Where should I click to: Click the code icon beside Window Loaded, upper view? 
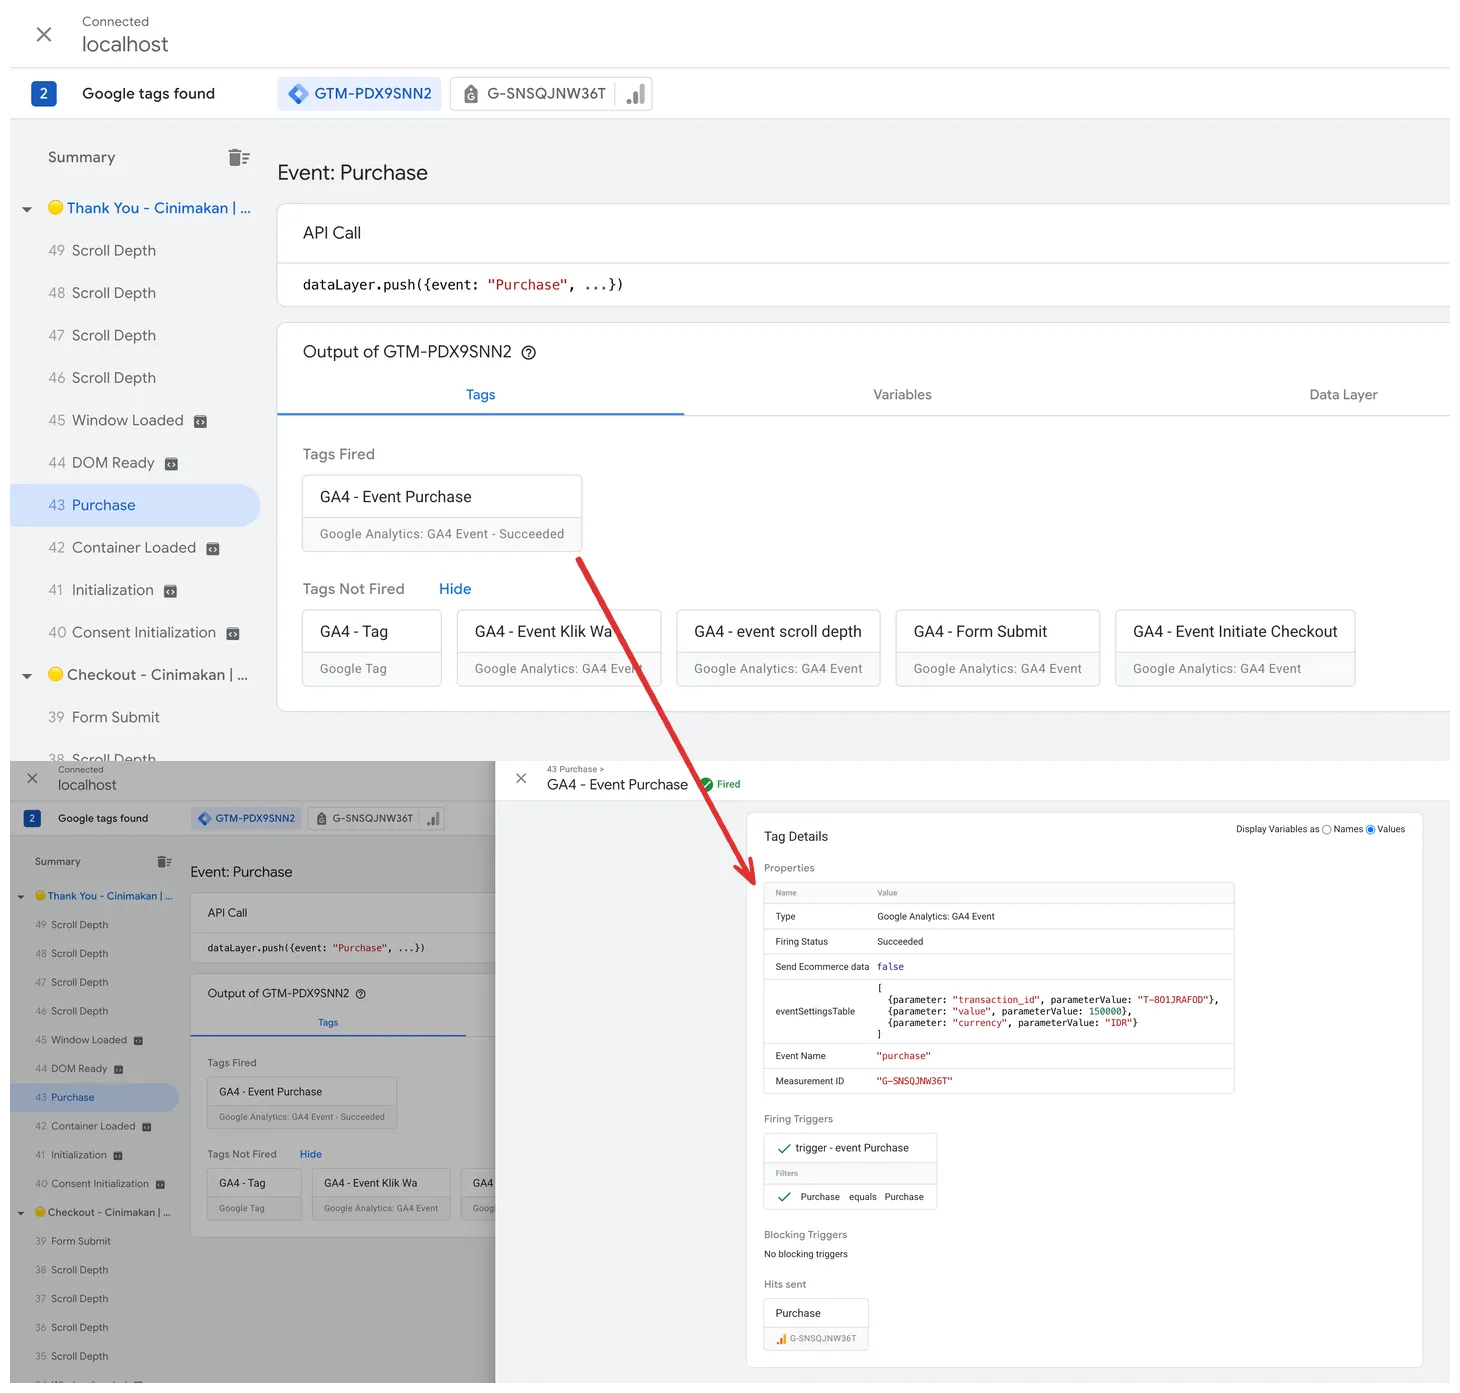pos(200,421)
